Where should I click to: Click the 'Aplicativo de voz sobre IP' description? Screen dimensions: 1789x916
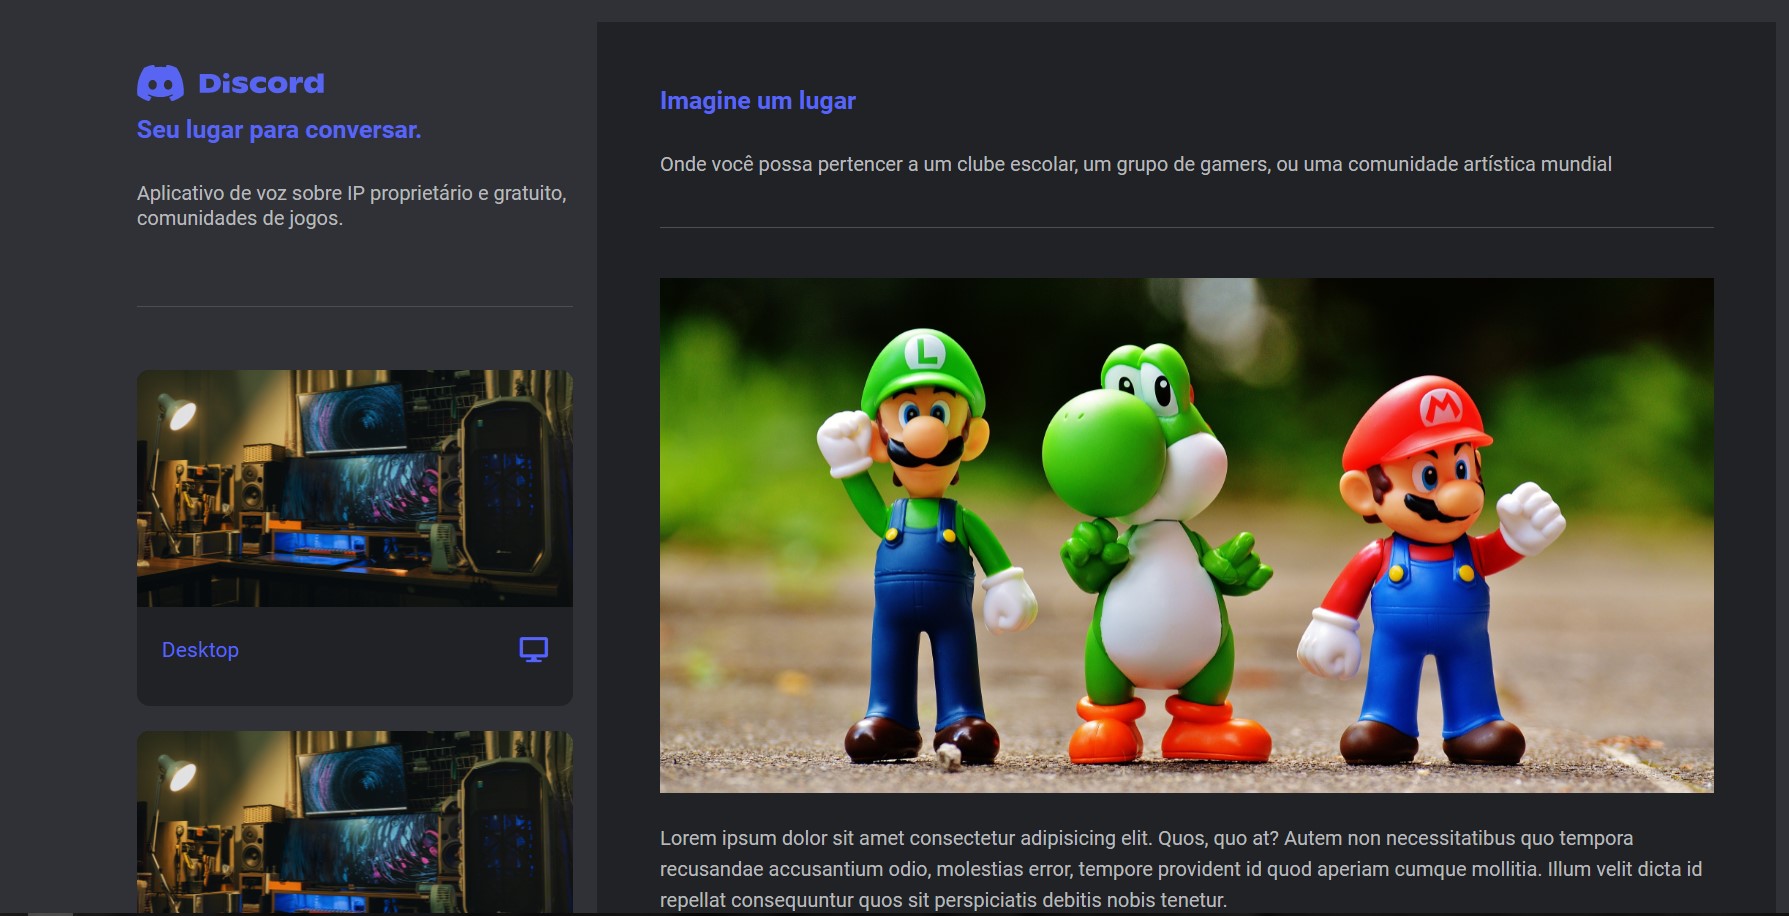click(x=351, y=205)
